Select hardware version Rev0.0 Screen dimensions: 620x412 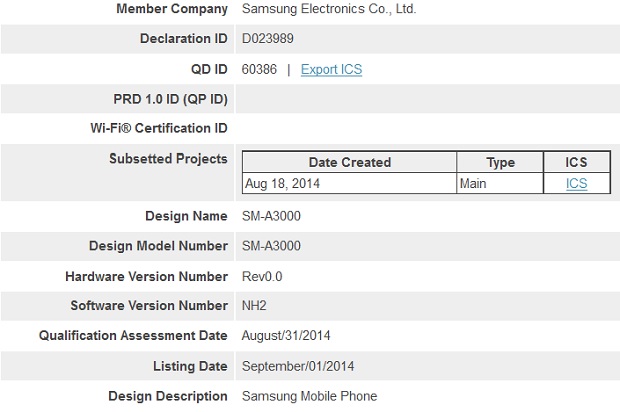point(262,276)
